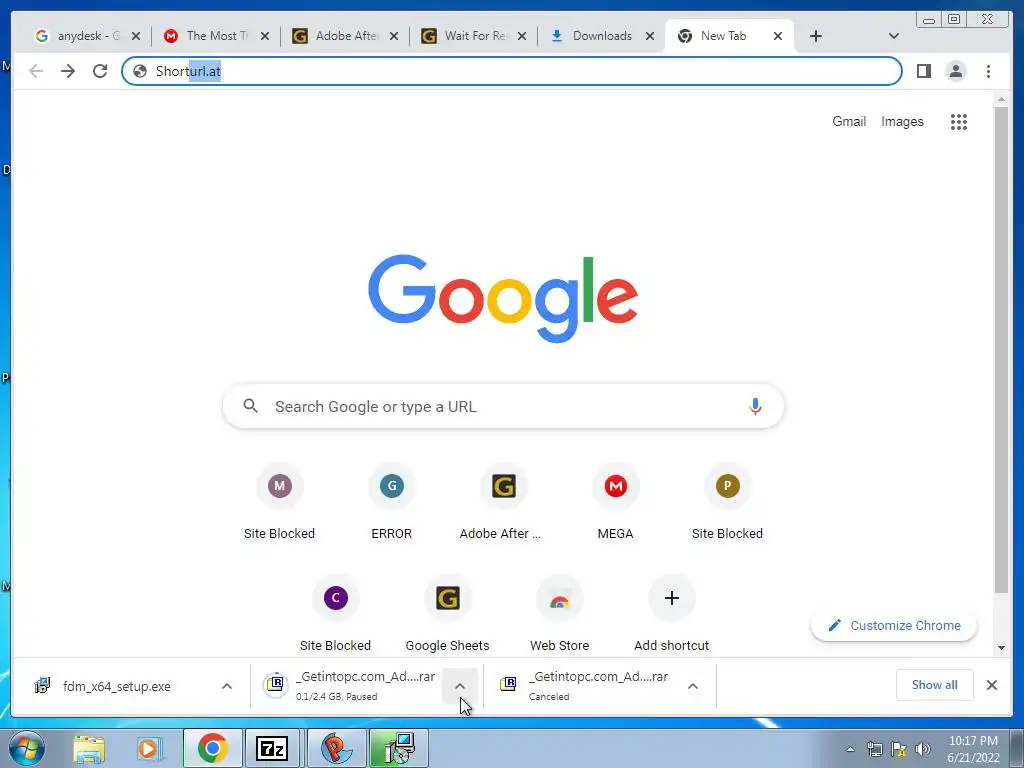Image resolution: width=1024 pixels, height=768 pixels.
Task: Click Customize Chrome button
Action: (x=893, y=626)
